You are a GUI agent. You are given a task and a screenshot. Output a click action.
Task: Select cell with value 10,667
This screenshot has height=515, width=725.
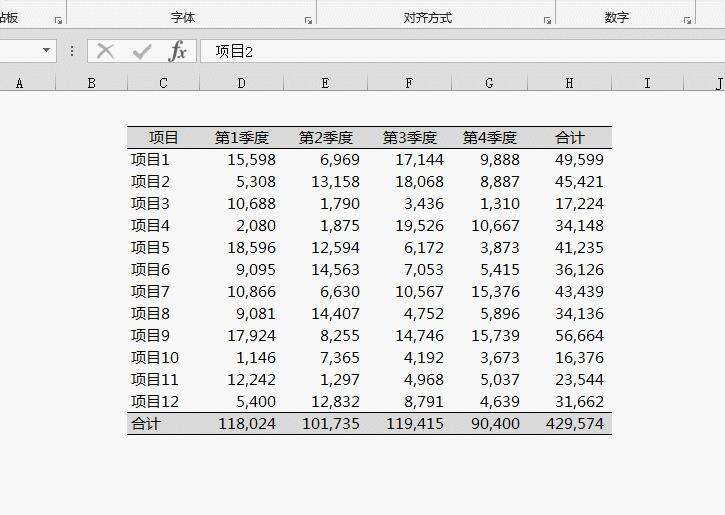(489, 226)
